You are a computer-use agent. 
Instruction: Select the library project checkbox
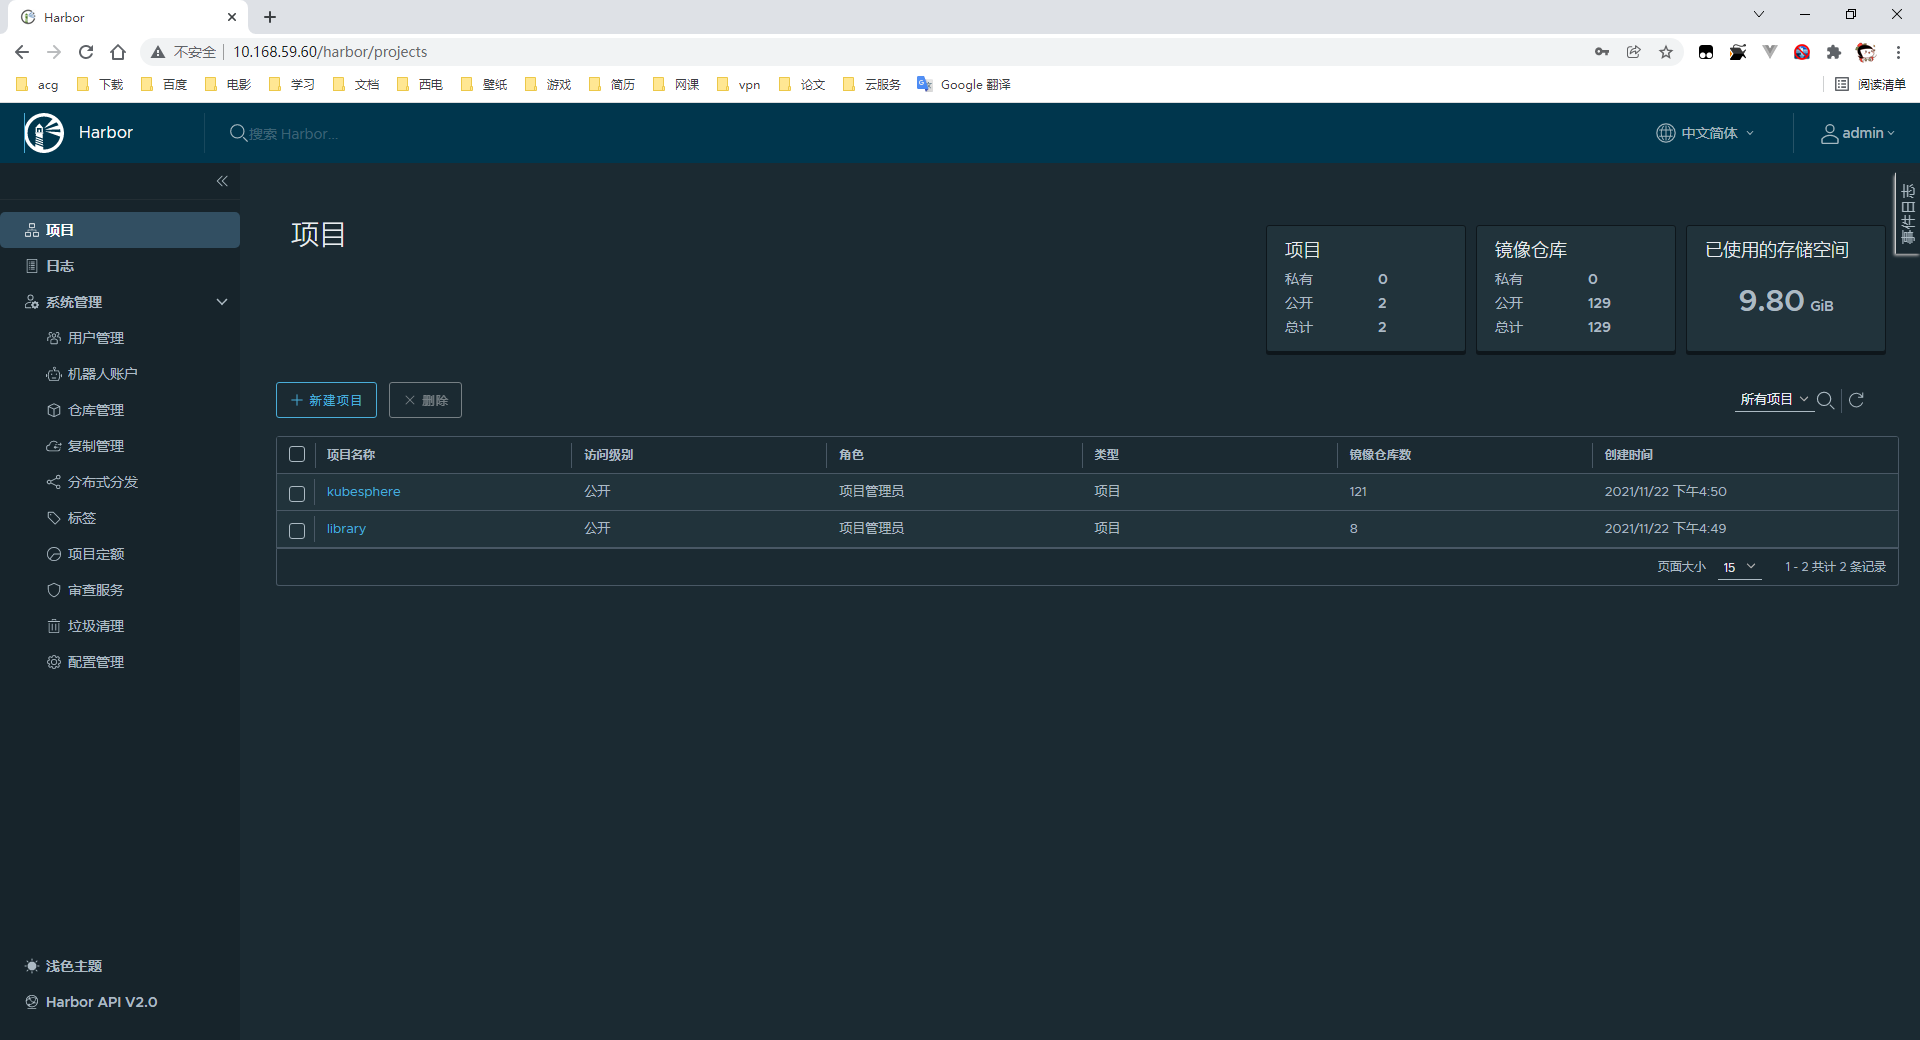click(x=297, y=530)
